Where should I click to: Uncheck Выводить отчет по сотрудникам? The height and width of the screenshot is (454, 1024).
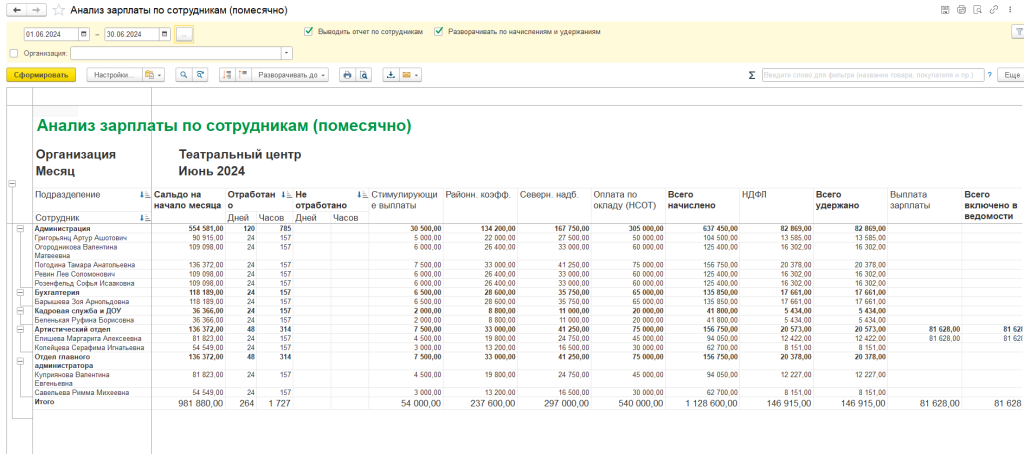(x=309, y=32)
